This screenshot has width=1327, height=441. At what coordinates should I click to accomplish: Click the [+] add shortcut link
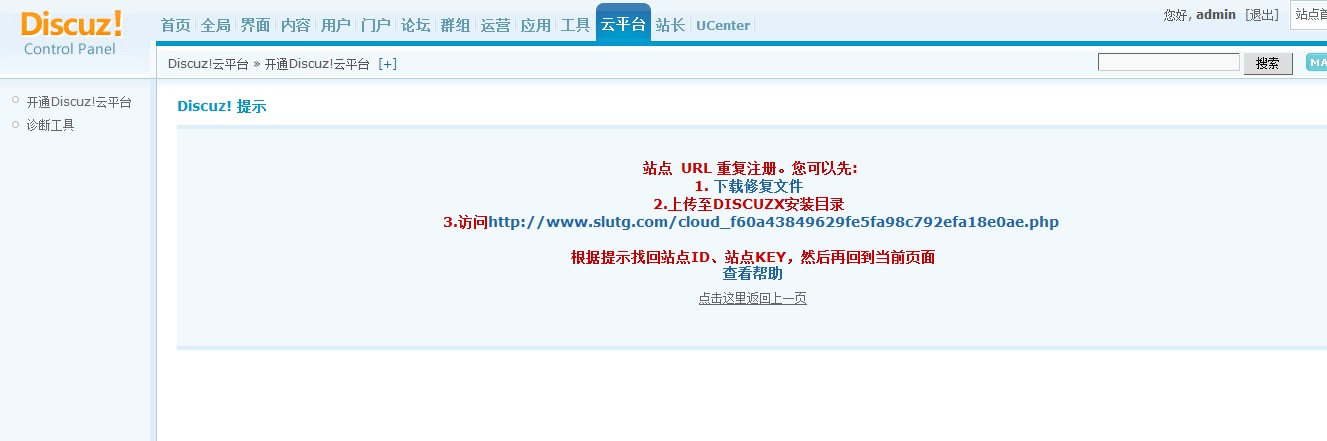coord(387,64)
